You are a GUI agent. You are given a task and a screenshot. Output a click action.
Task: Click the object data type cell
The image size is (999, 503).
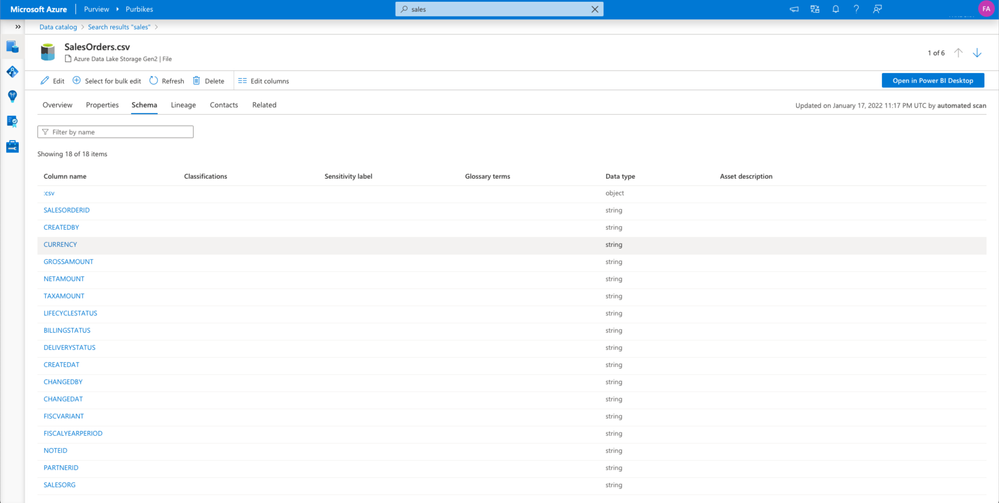tap(614, 193)
